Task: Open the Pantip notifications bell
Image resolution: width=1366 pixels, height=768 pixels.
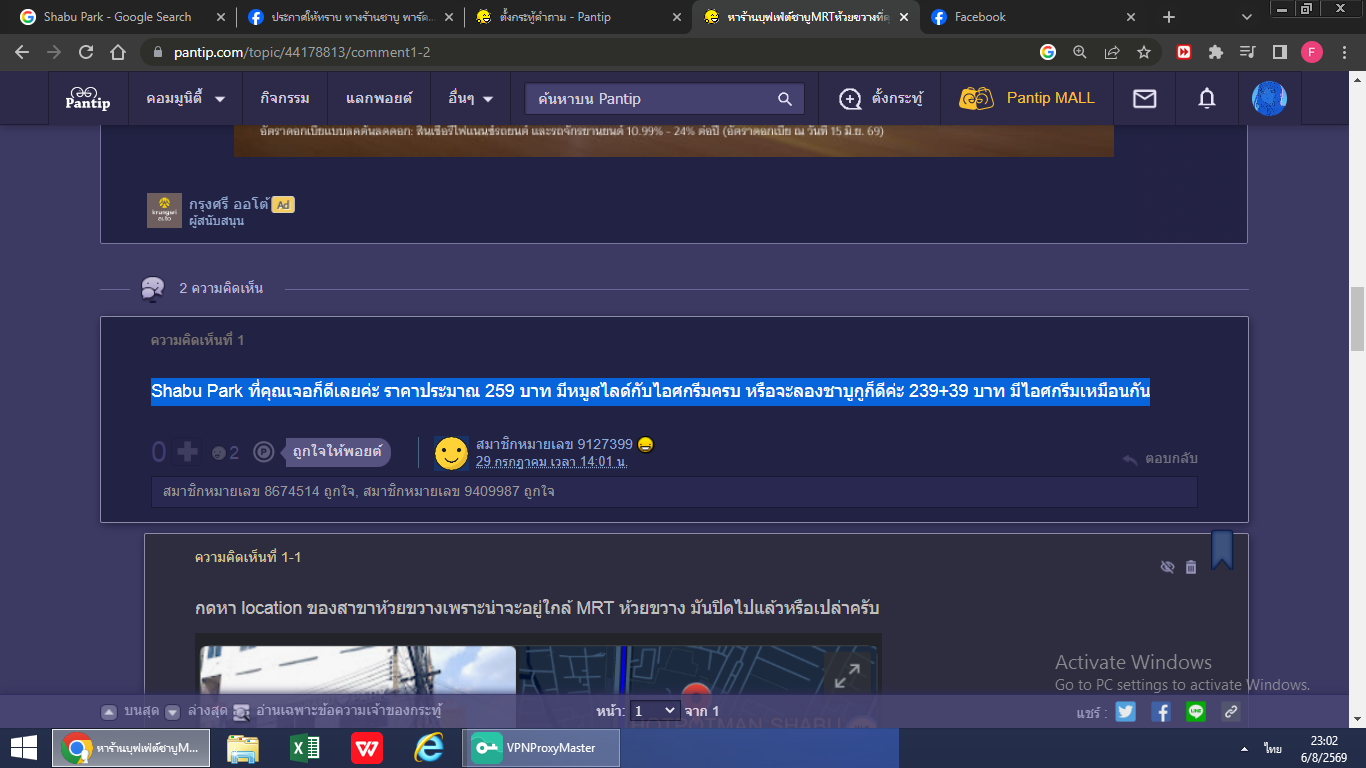Action: point(1207,98)
